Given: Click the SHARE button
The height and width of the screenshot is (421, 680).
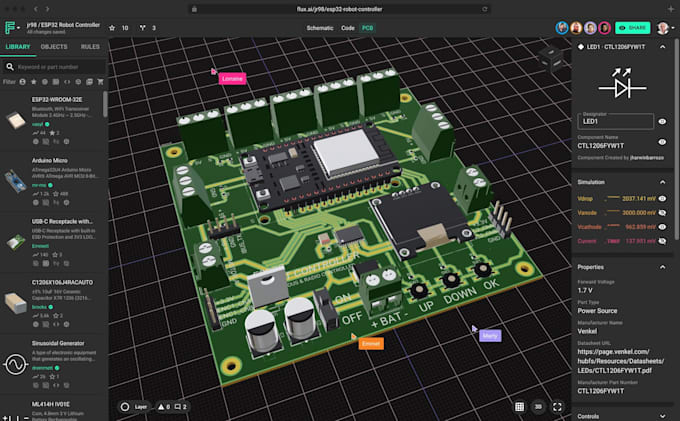Looking at the screenshot, I should pos(633,28).
